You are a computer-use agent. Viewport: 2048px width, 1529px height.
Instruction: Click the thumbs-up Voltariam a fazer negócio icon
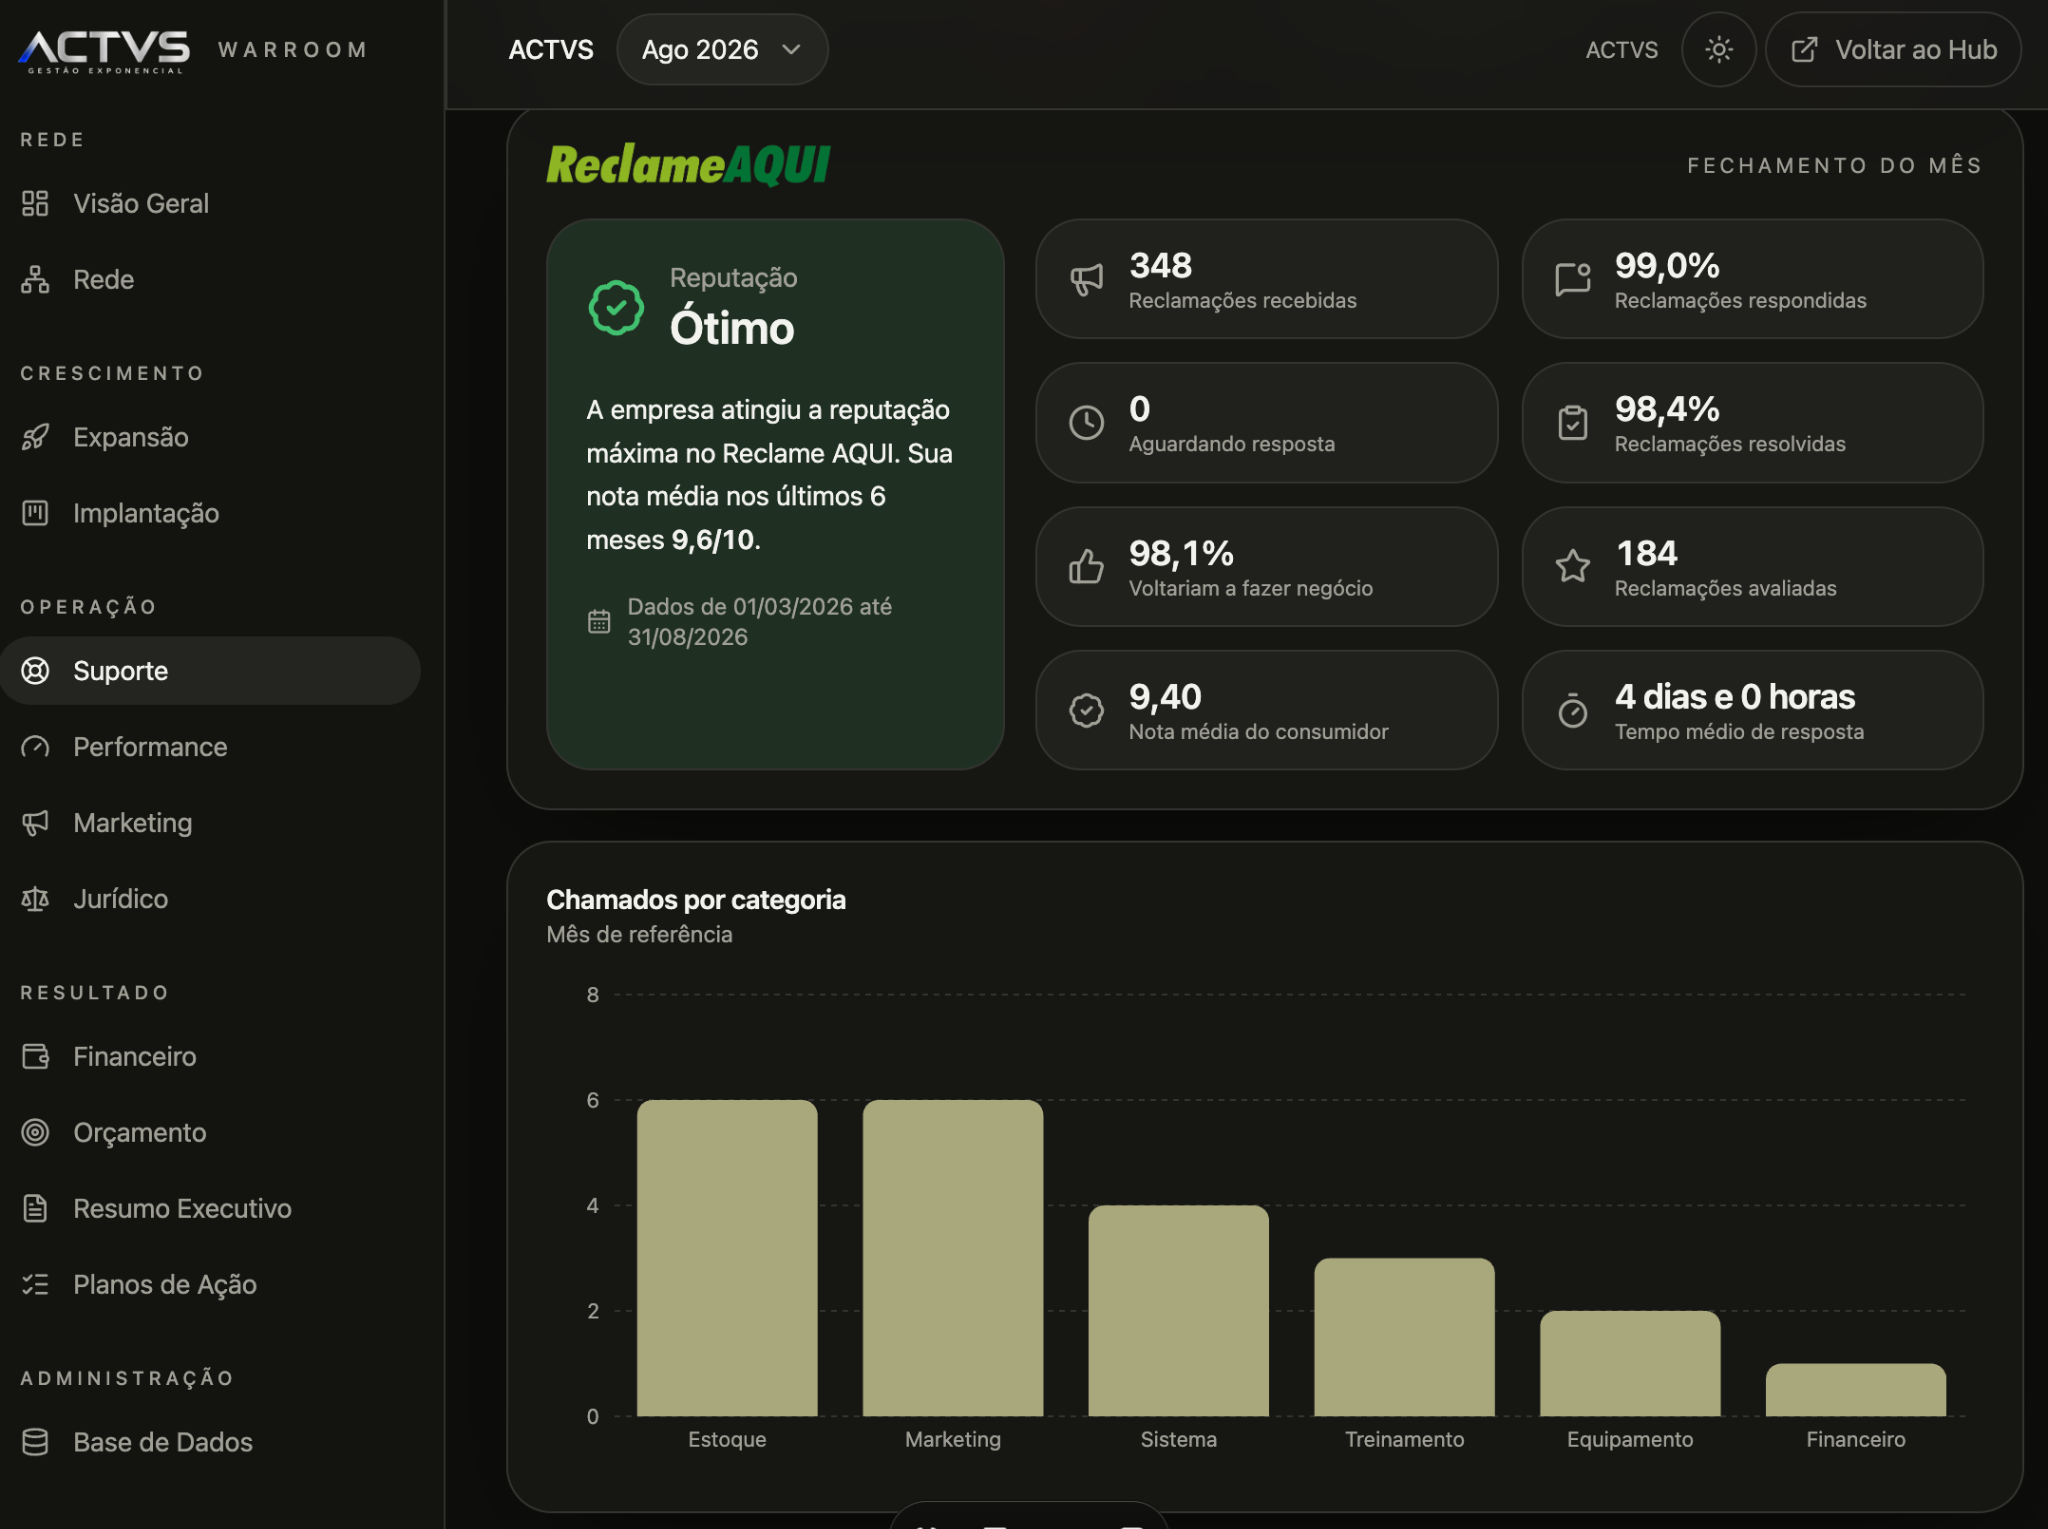click(x=1086, y=567)
